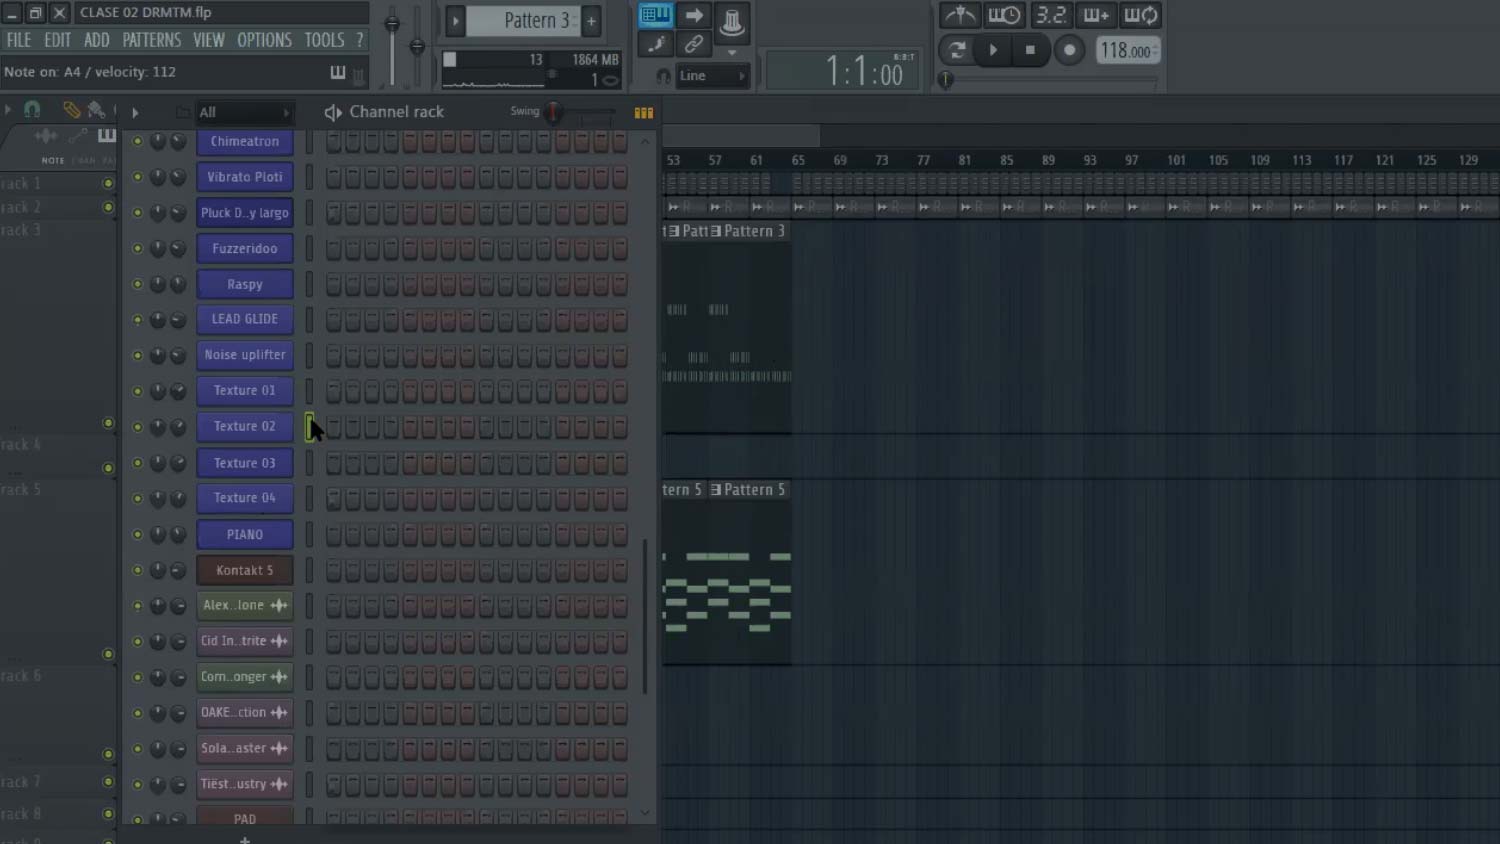The width and height of the screenshot is (1500, 844).
Task: Click the loop recording icon
Action: coord(1141,15)
